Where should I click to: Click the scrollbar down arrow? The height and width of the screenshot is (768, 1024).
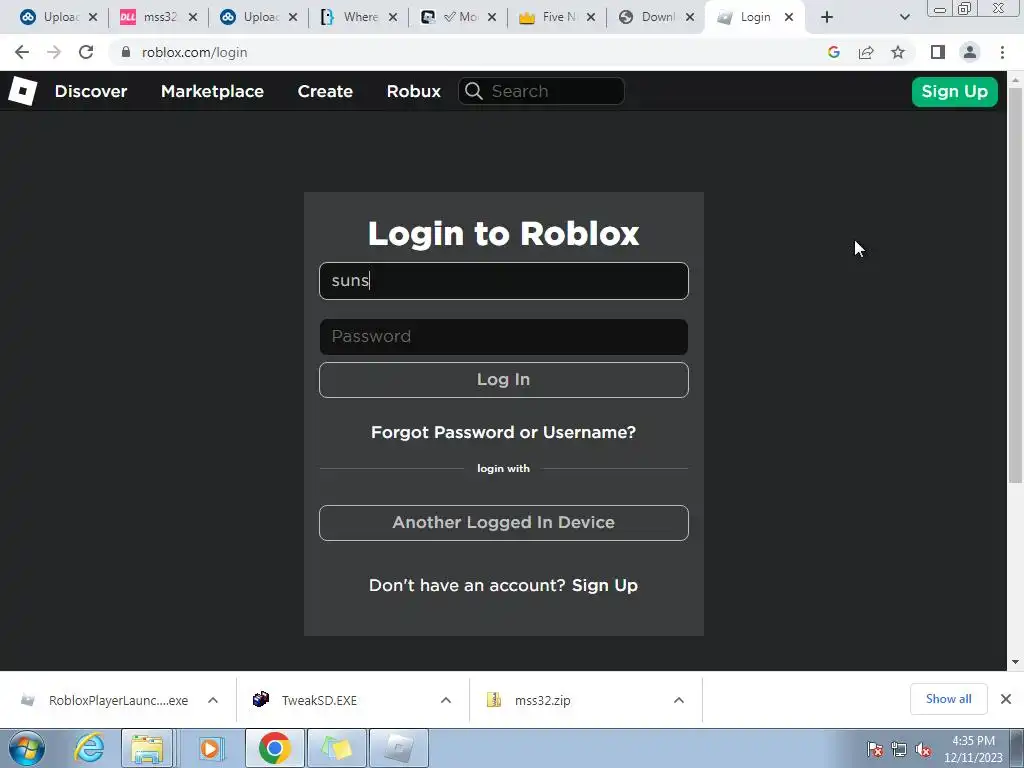click(1015, 662)
